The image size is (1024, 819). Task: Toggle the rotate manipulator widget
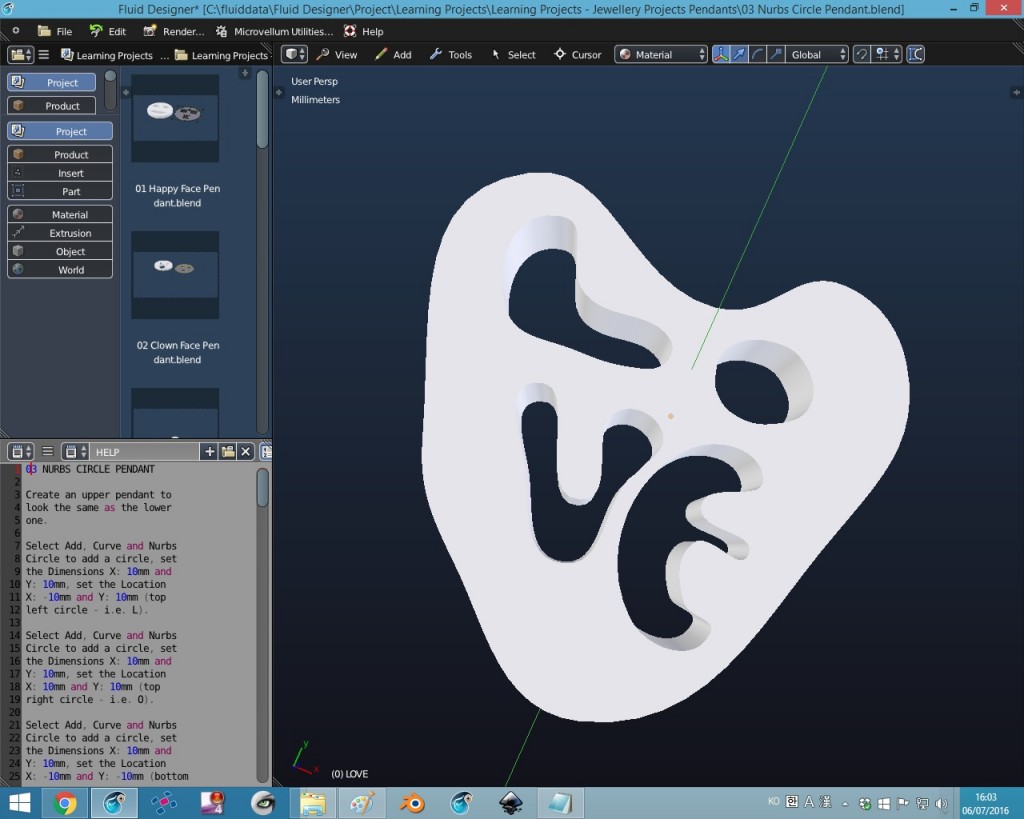[757, 54]
